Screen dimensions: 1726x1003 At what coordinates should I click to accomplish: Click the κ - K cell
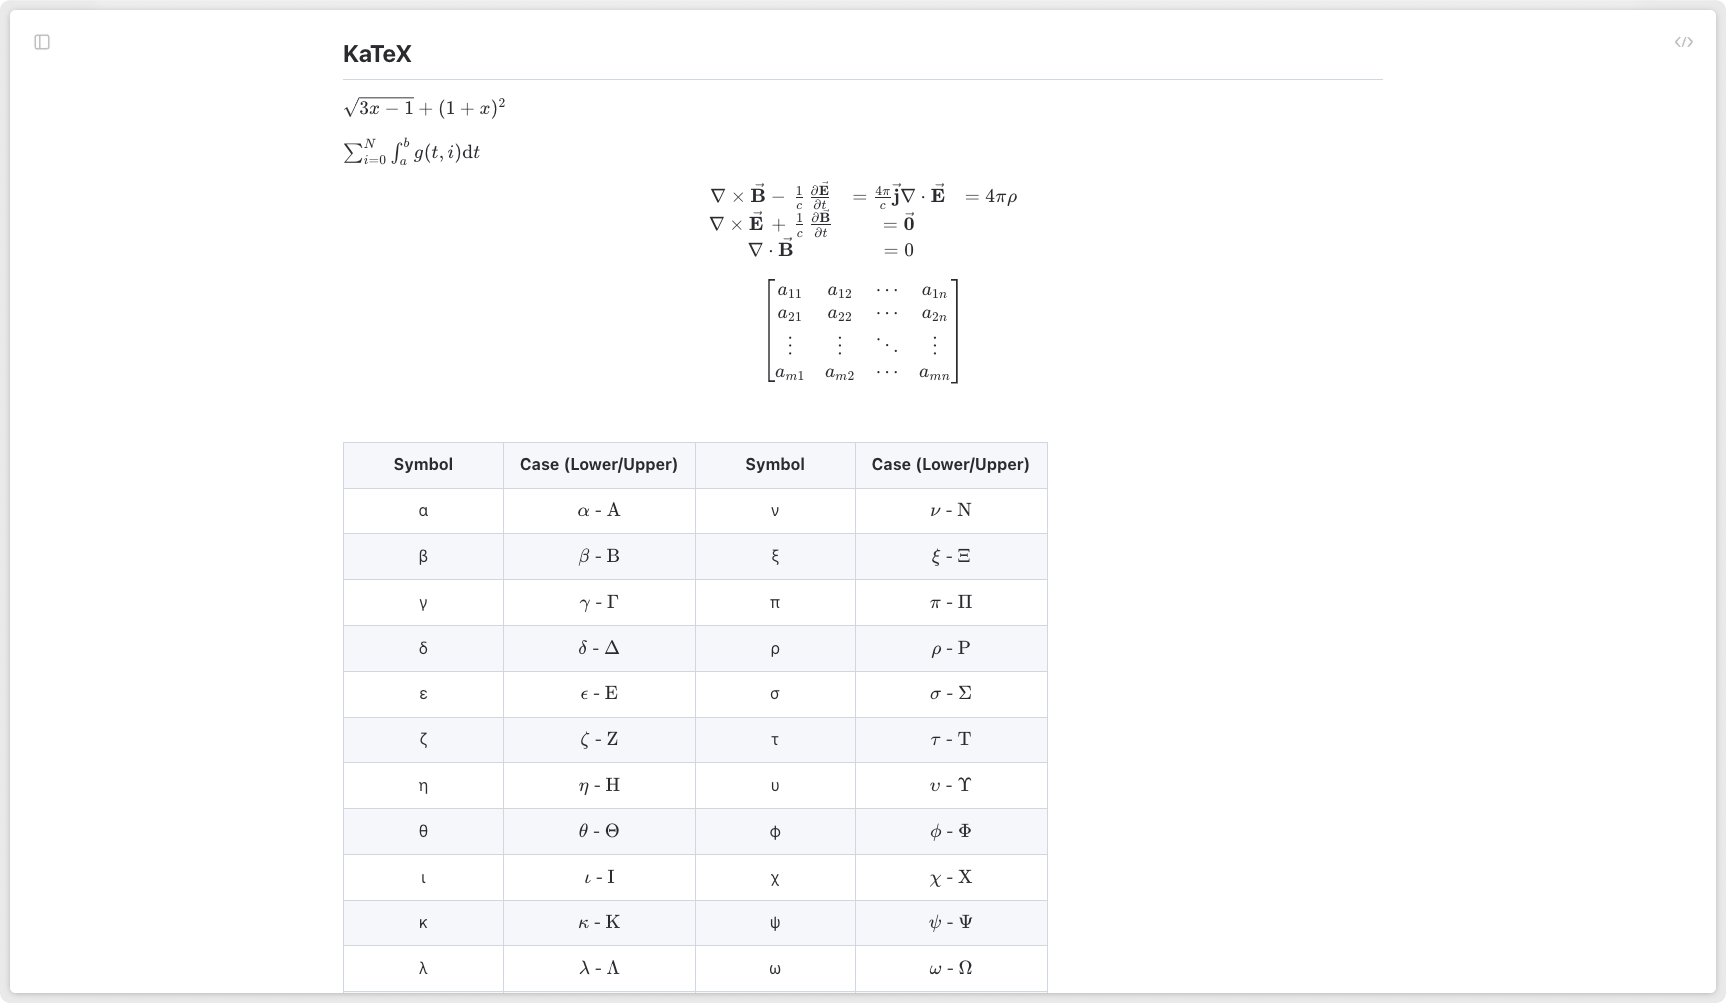pos(599,923)
